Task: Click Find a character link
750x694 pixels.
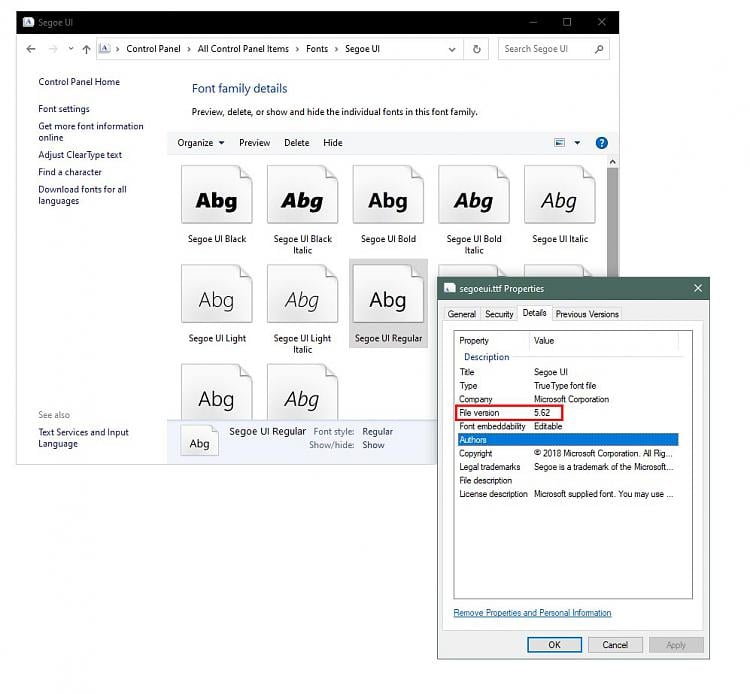Action: 70,172
